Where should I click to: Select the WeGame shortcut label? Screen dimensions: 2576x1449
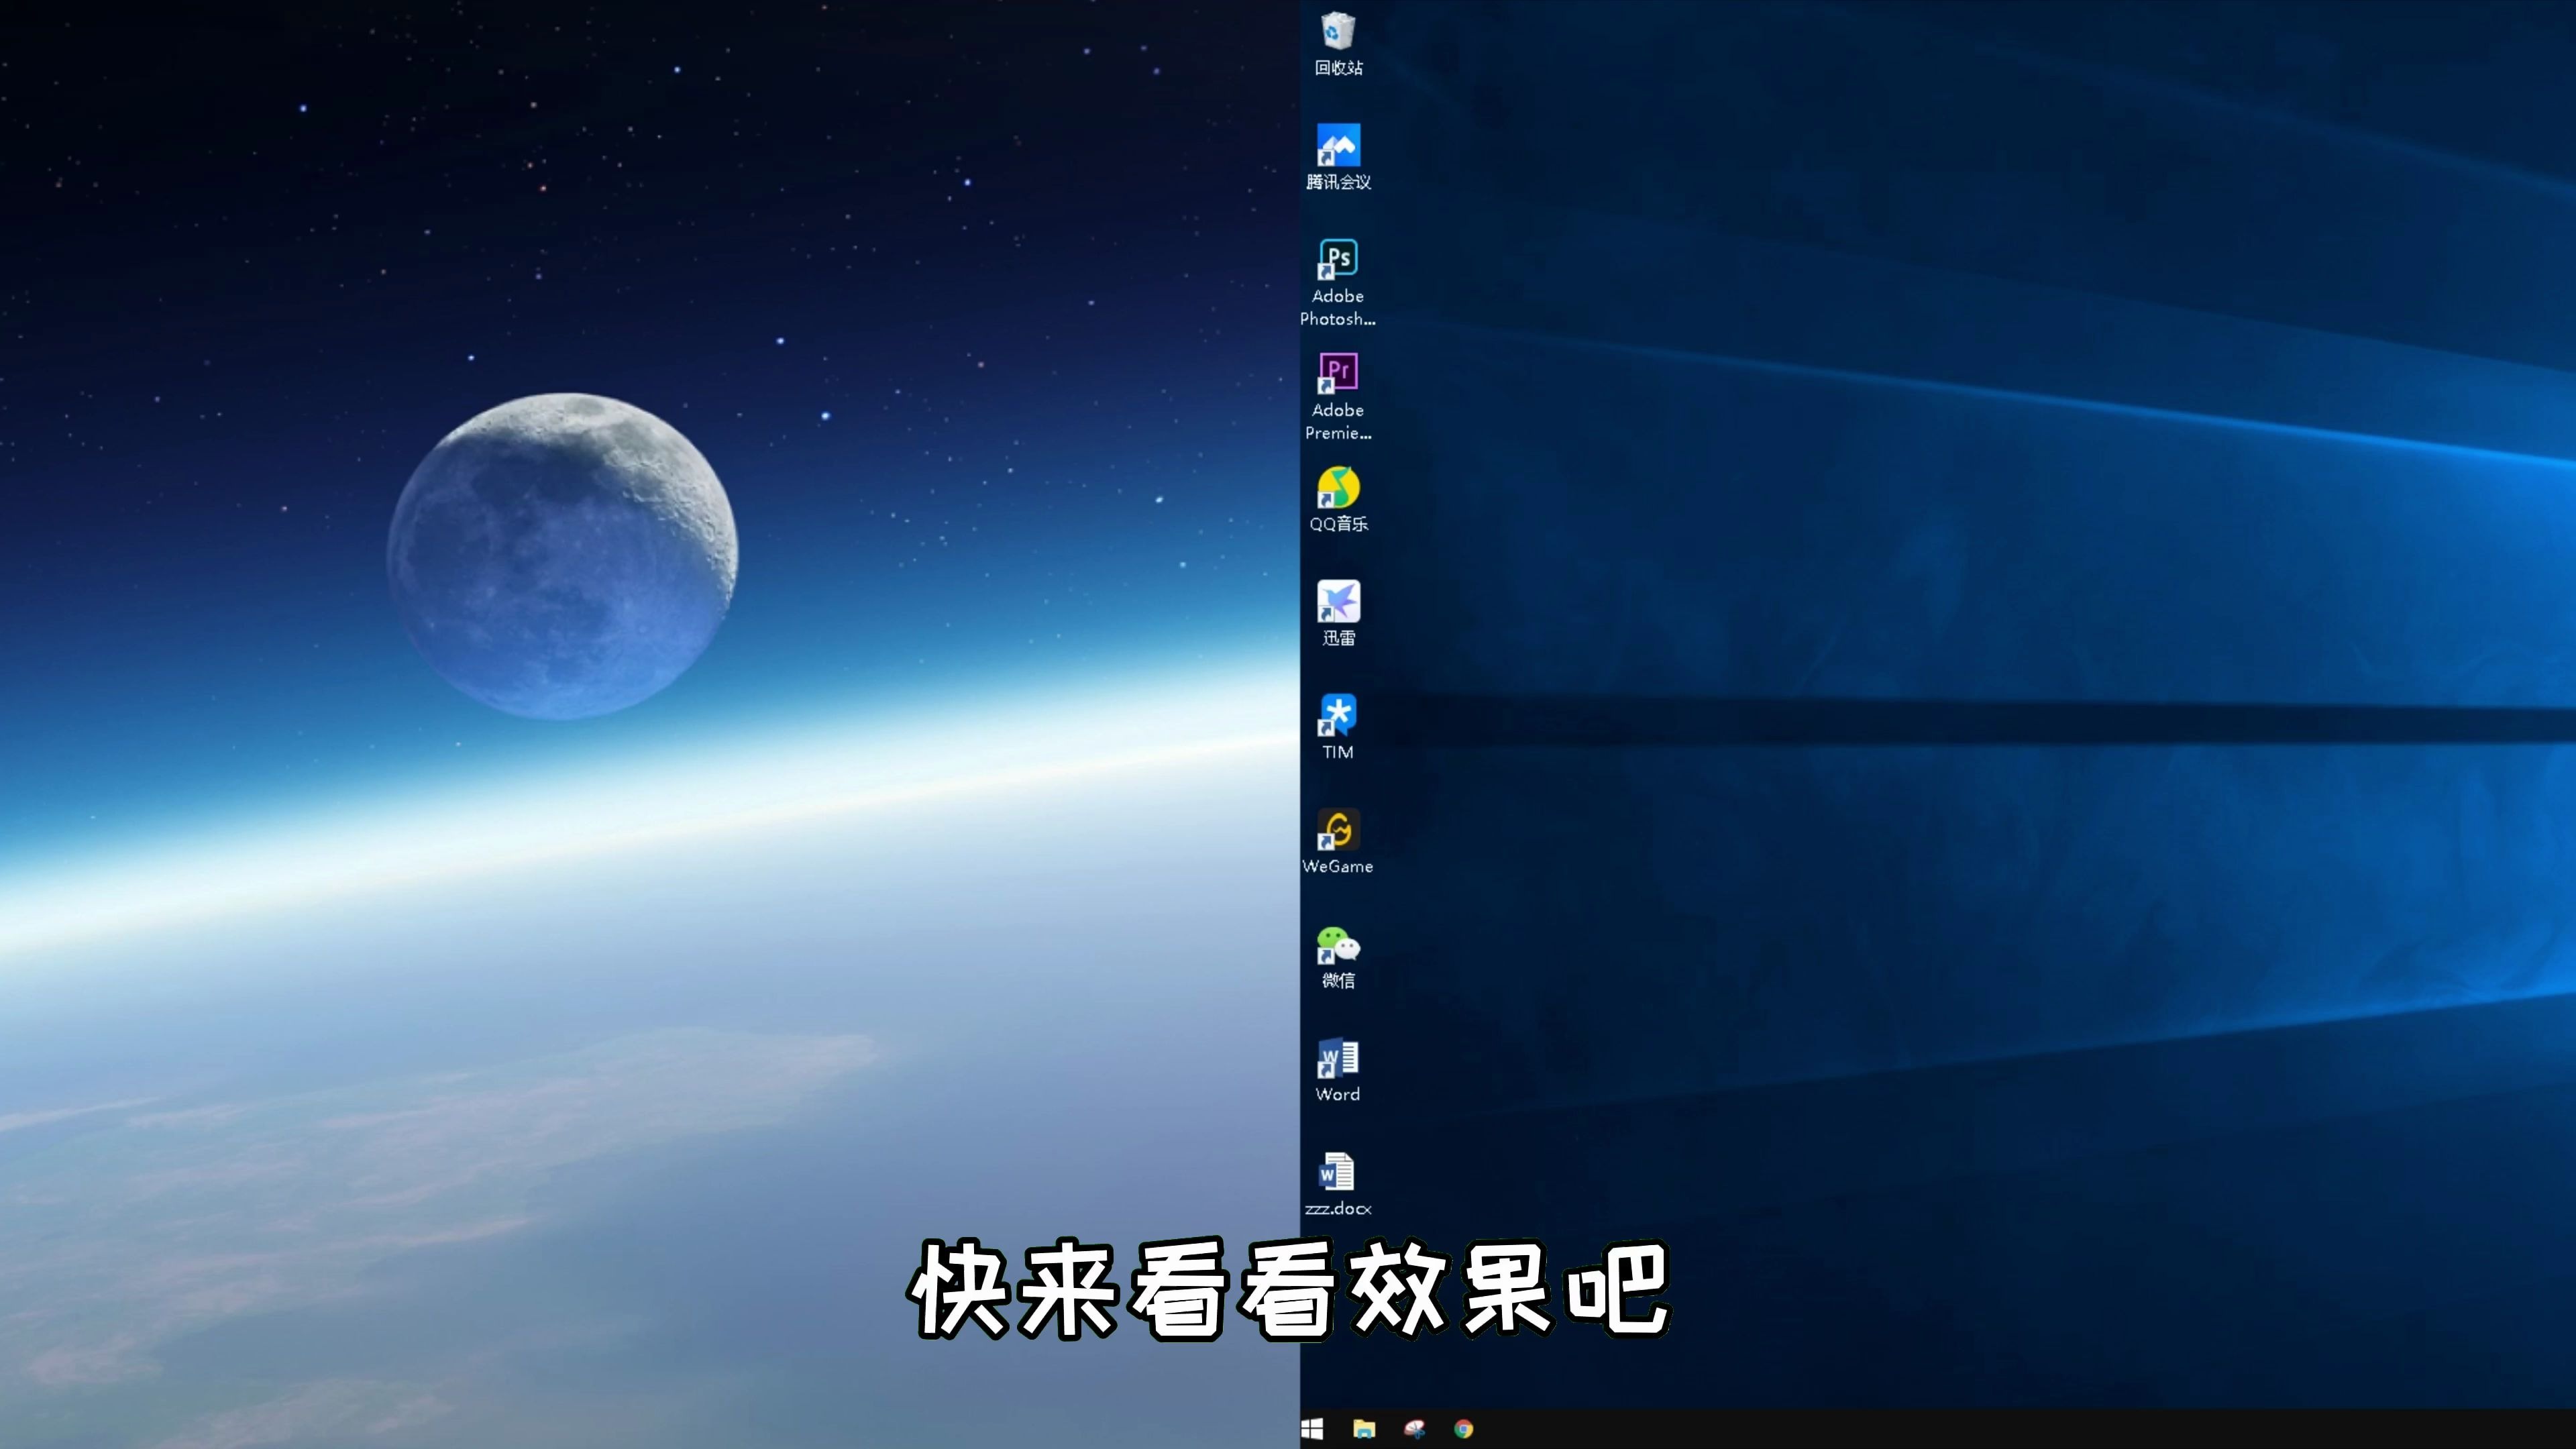[x=1338, y=866]
